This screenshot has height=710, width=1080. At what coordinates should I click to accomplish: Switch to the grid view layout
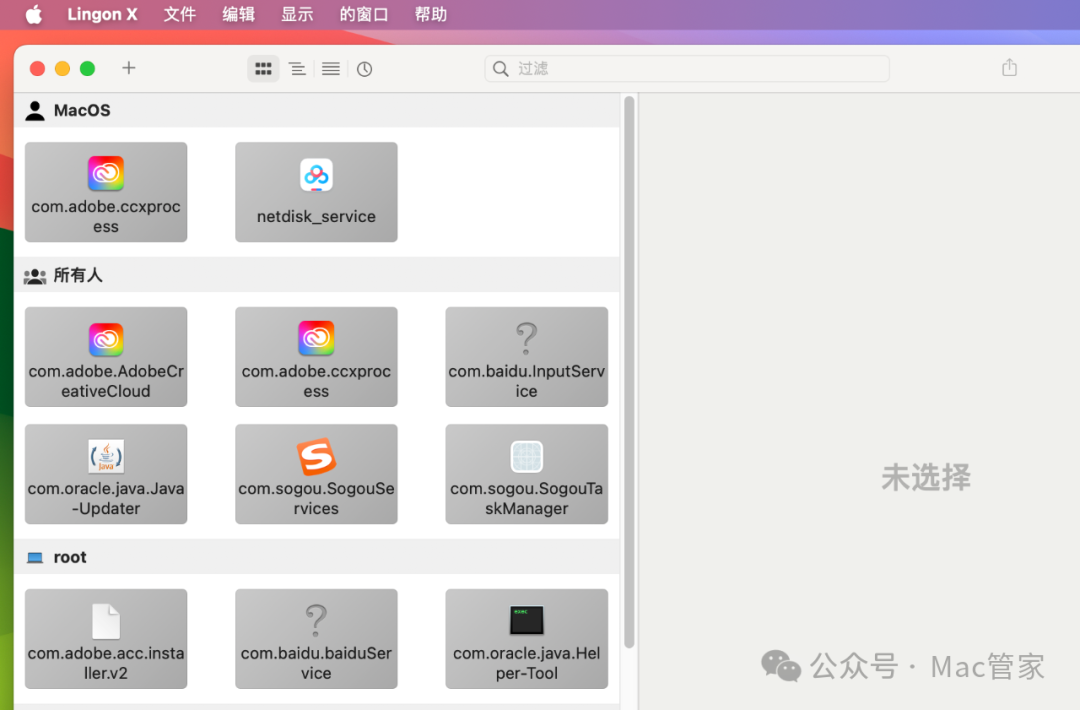tap(263, 68)
